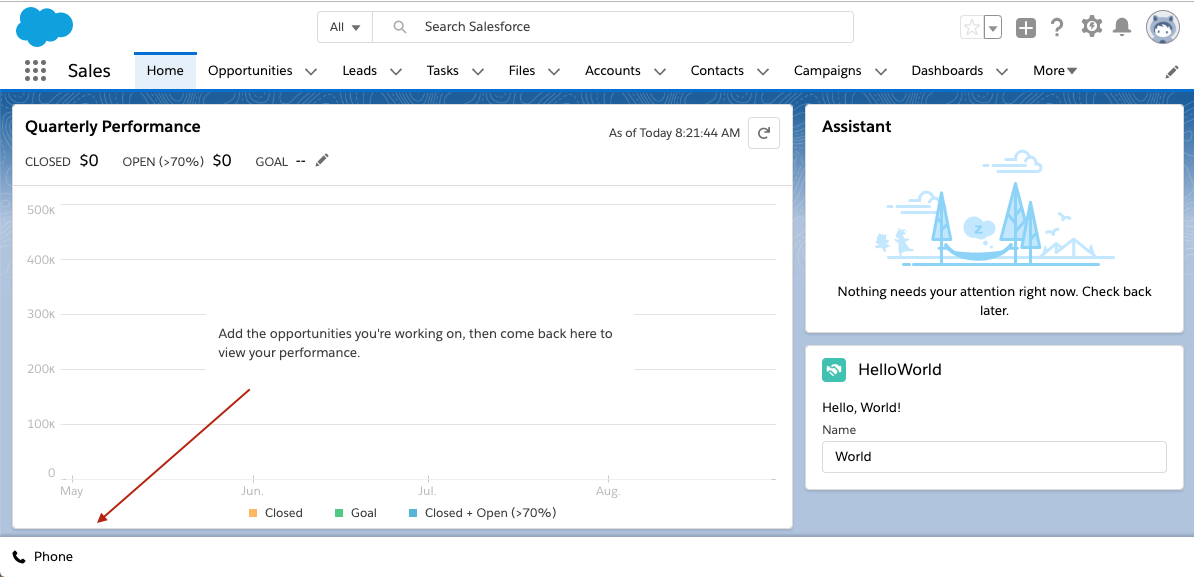Click the Sales app name
Image resolution: width=1194 pixels, height=577 pixels.
(x=89, y=71)
